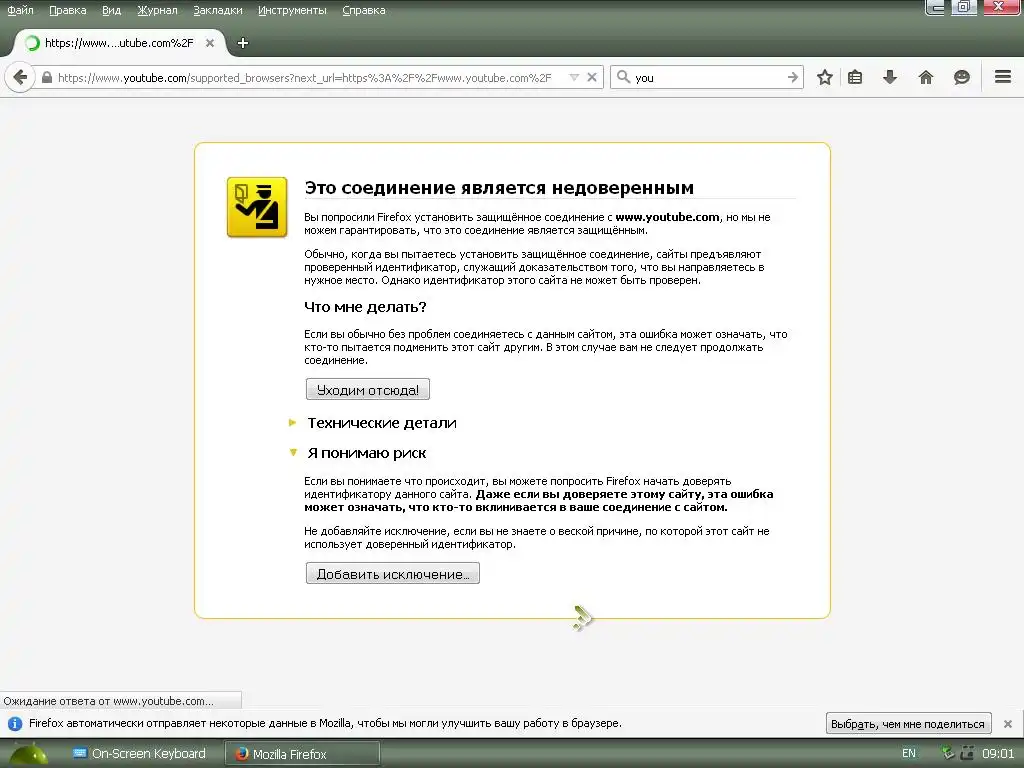The width and height of the screenshot is (1024, 768).
Task: Open On-Screen Keyboard from taskbar
Action: coord(139,754)
